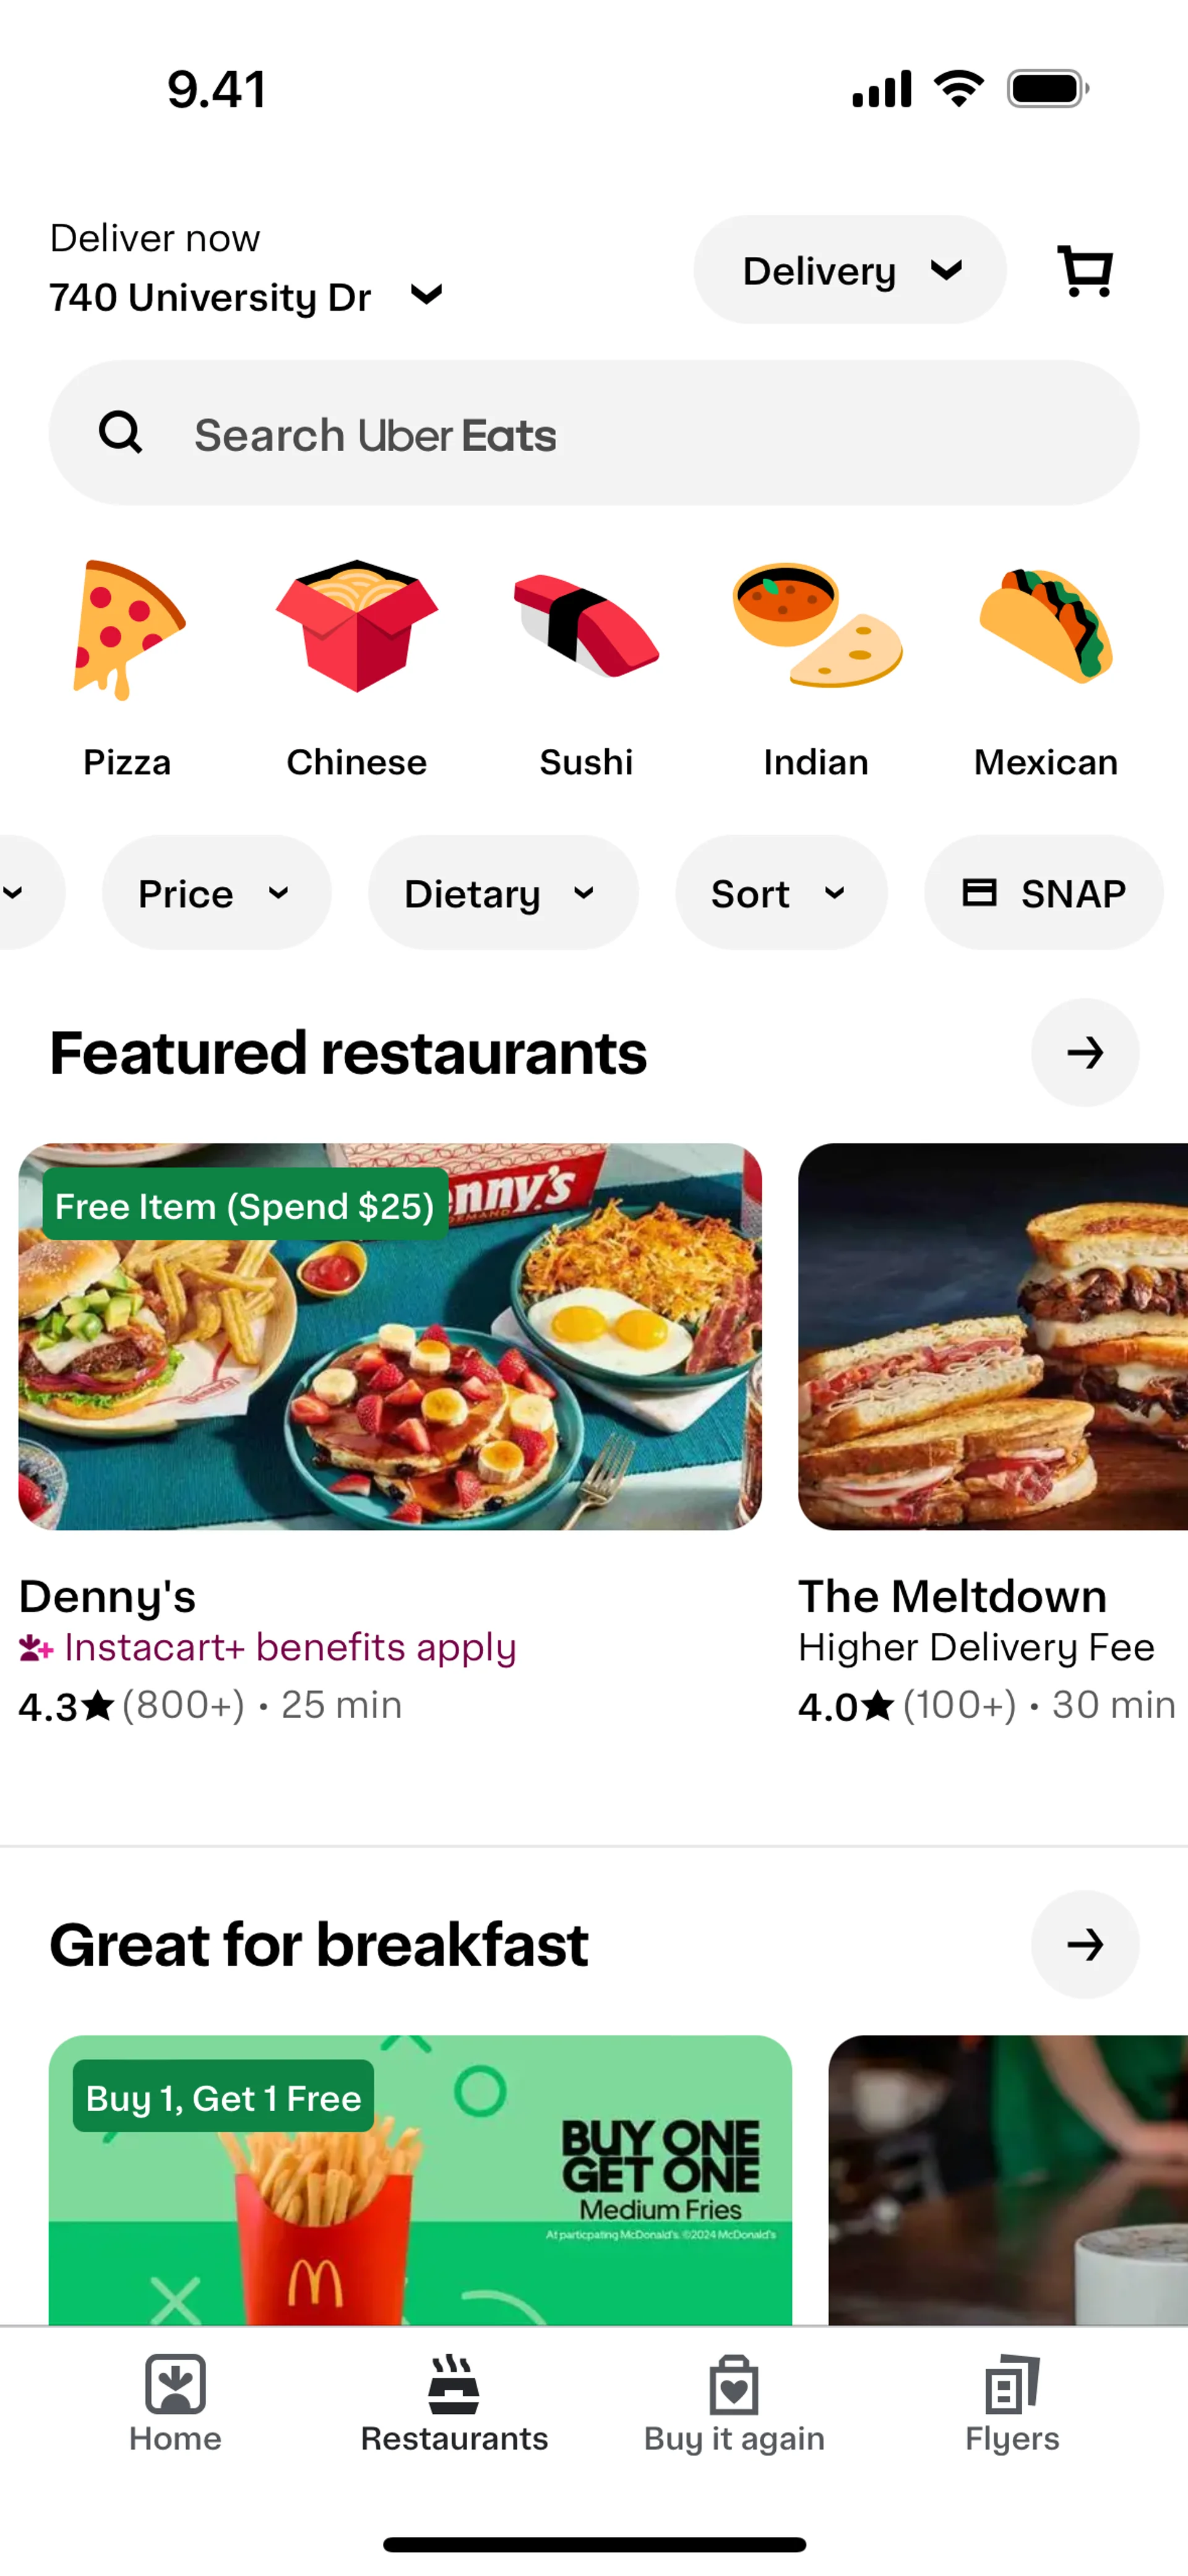Change delivery address 740 University Dr
The height and width of the screenshot is (2576, 1188).
point(245,297)
